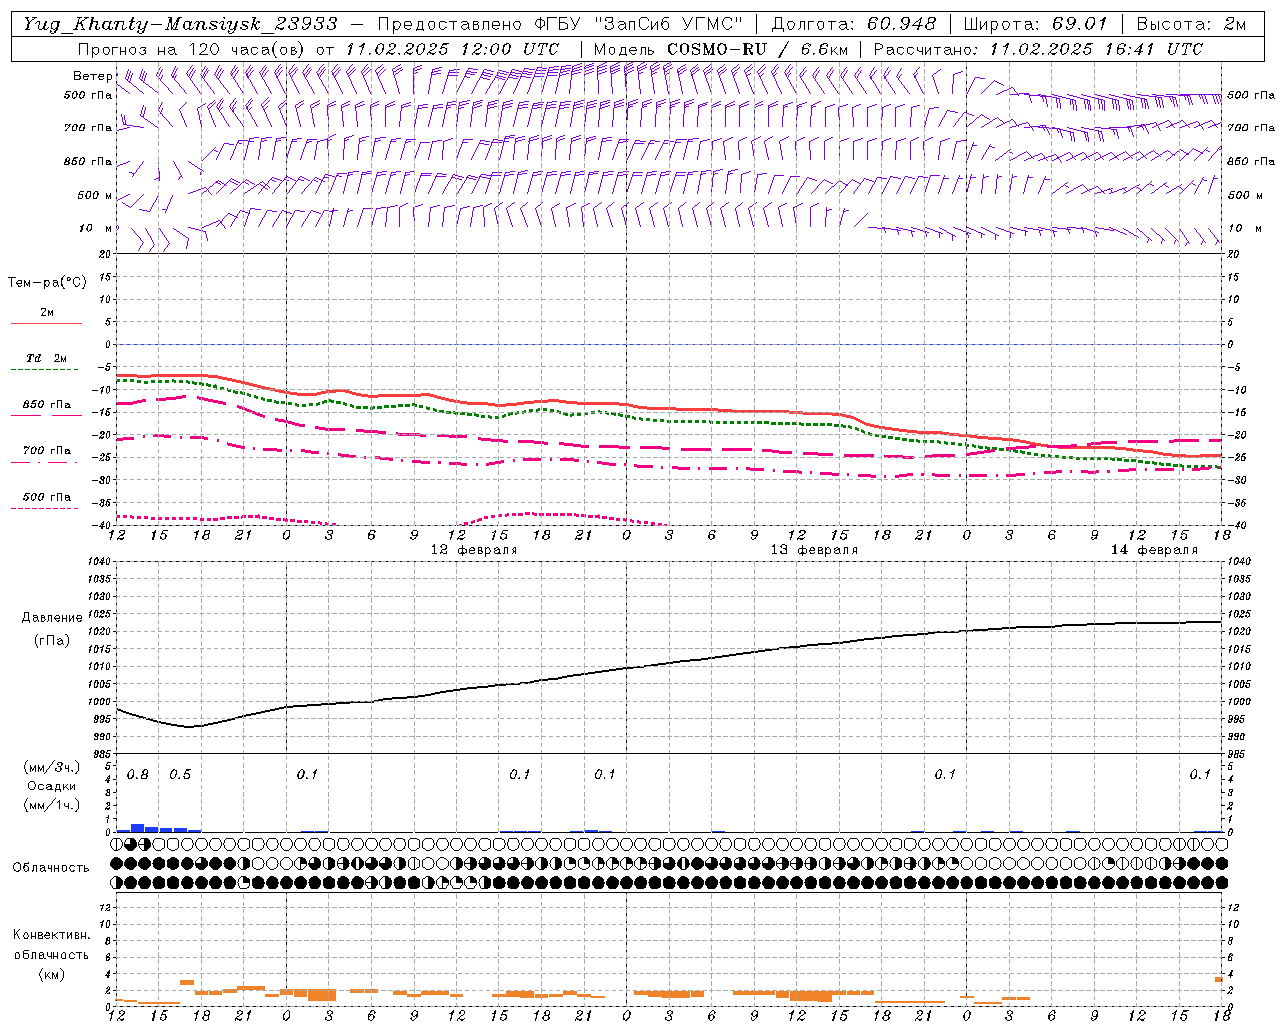Click the Рассчитано: 11.02.2025 16:41 UTC text

pos(1038,49)
